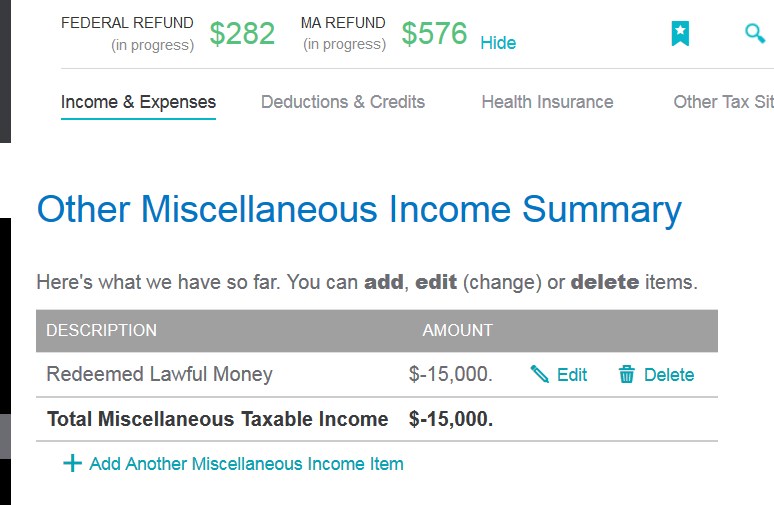Image resolution: width=774 pixels, height=505 pixels.
Task: Open search with the magnifier icon
Action: pyautogui.click(x=755, y=33)
